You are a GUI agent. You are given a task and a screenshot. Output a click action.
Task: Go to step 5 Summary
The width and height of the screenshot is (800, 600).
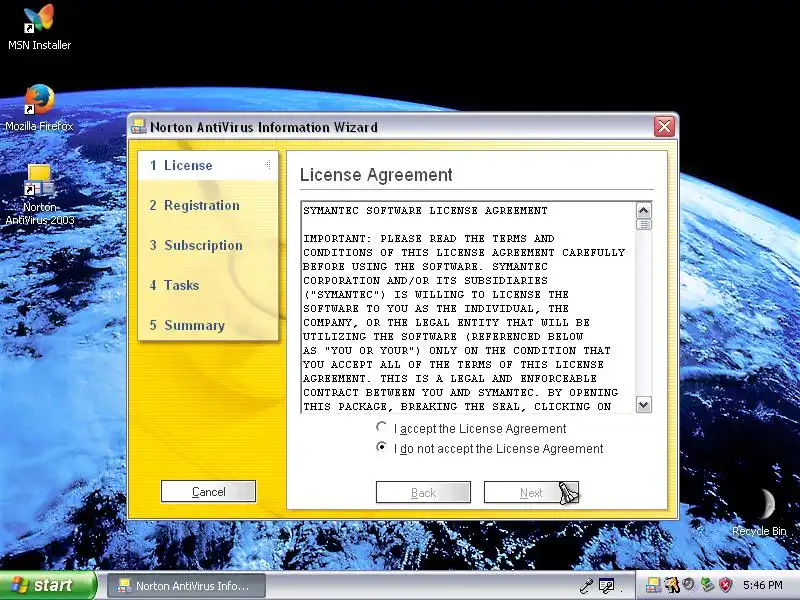pyautogui.click(x=187, y=326)
